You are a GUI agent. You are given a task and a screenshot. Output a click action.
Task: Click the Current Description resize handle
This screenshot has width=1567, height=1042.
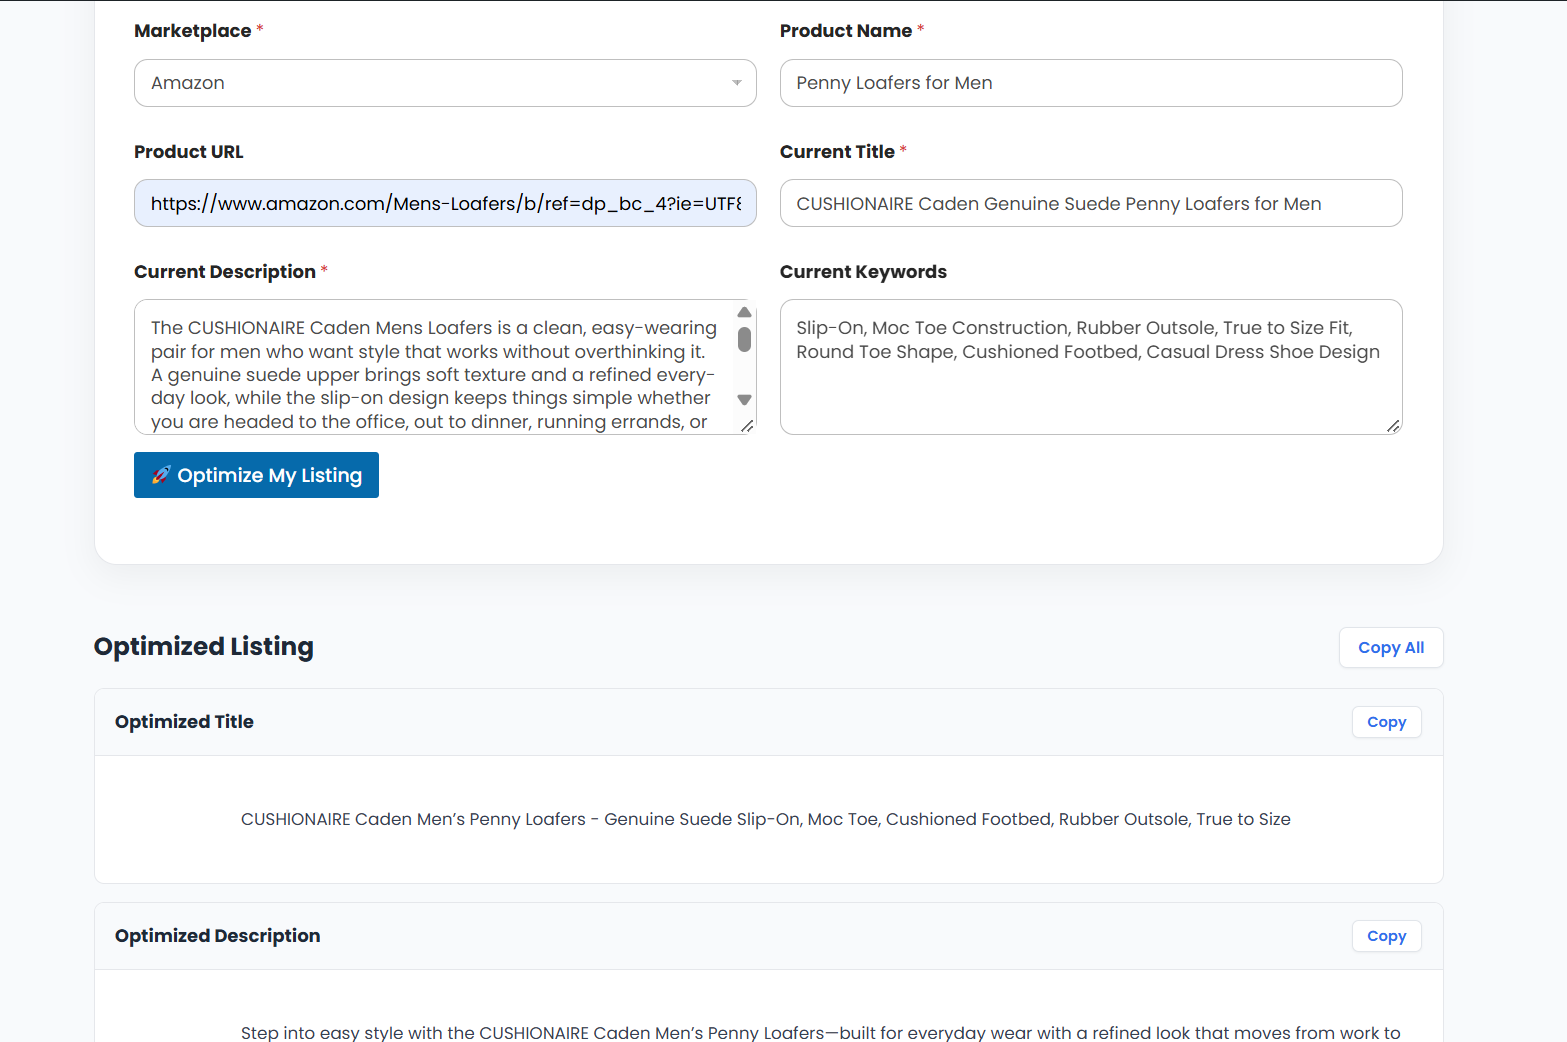pos(747,426)
